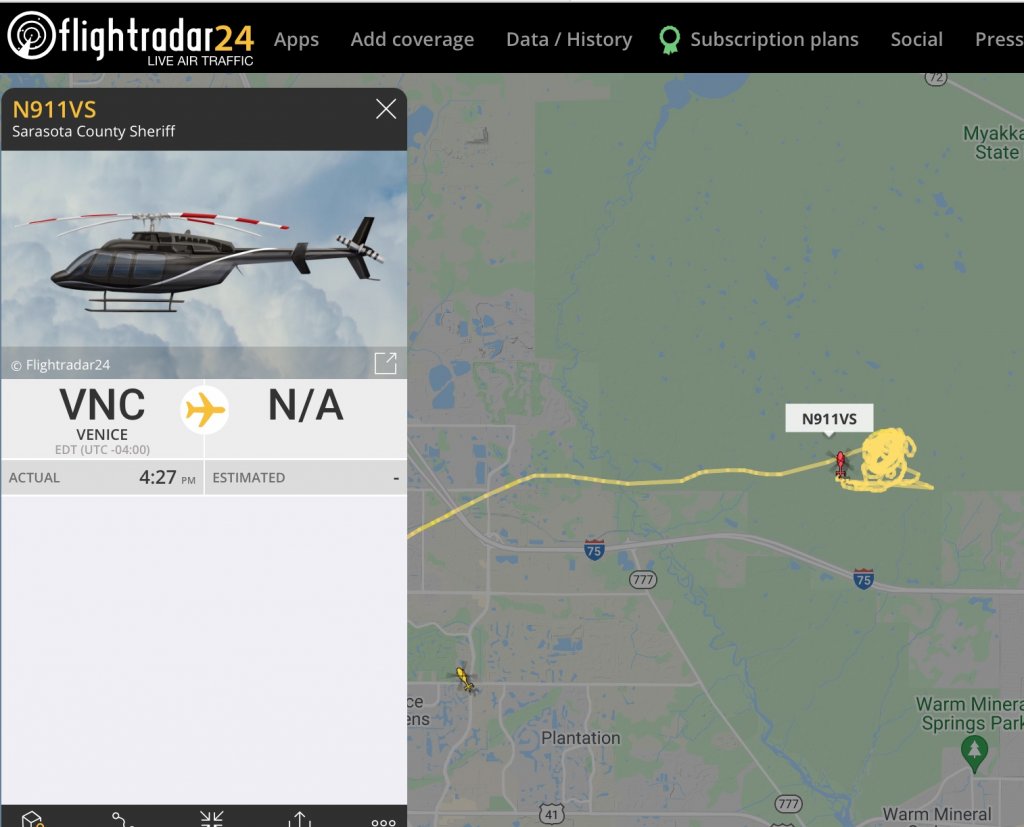Select the yellow helicopter near Plantation

click(465, 679)
